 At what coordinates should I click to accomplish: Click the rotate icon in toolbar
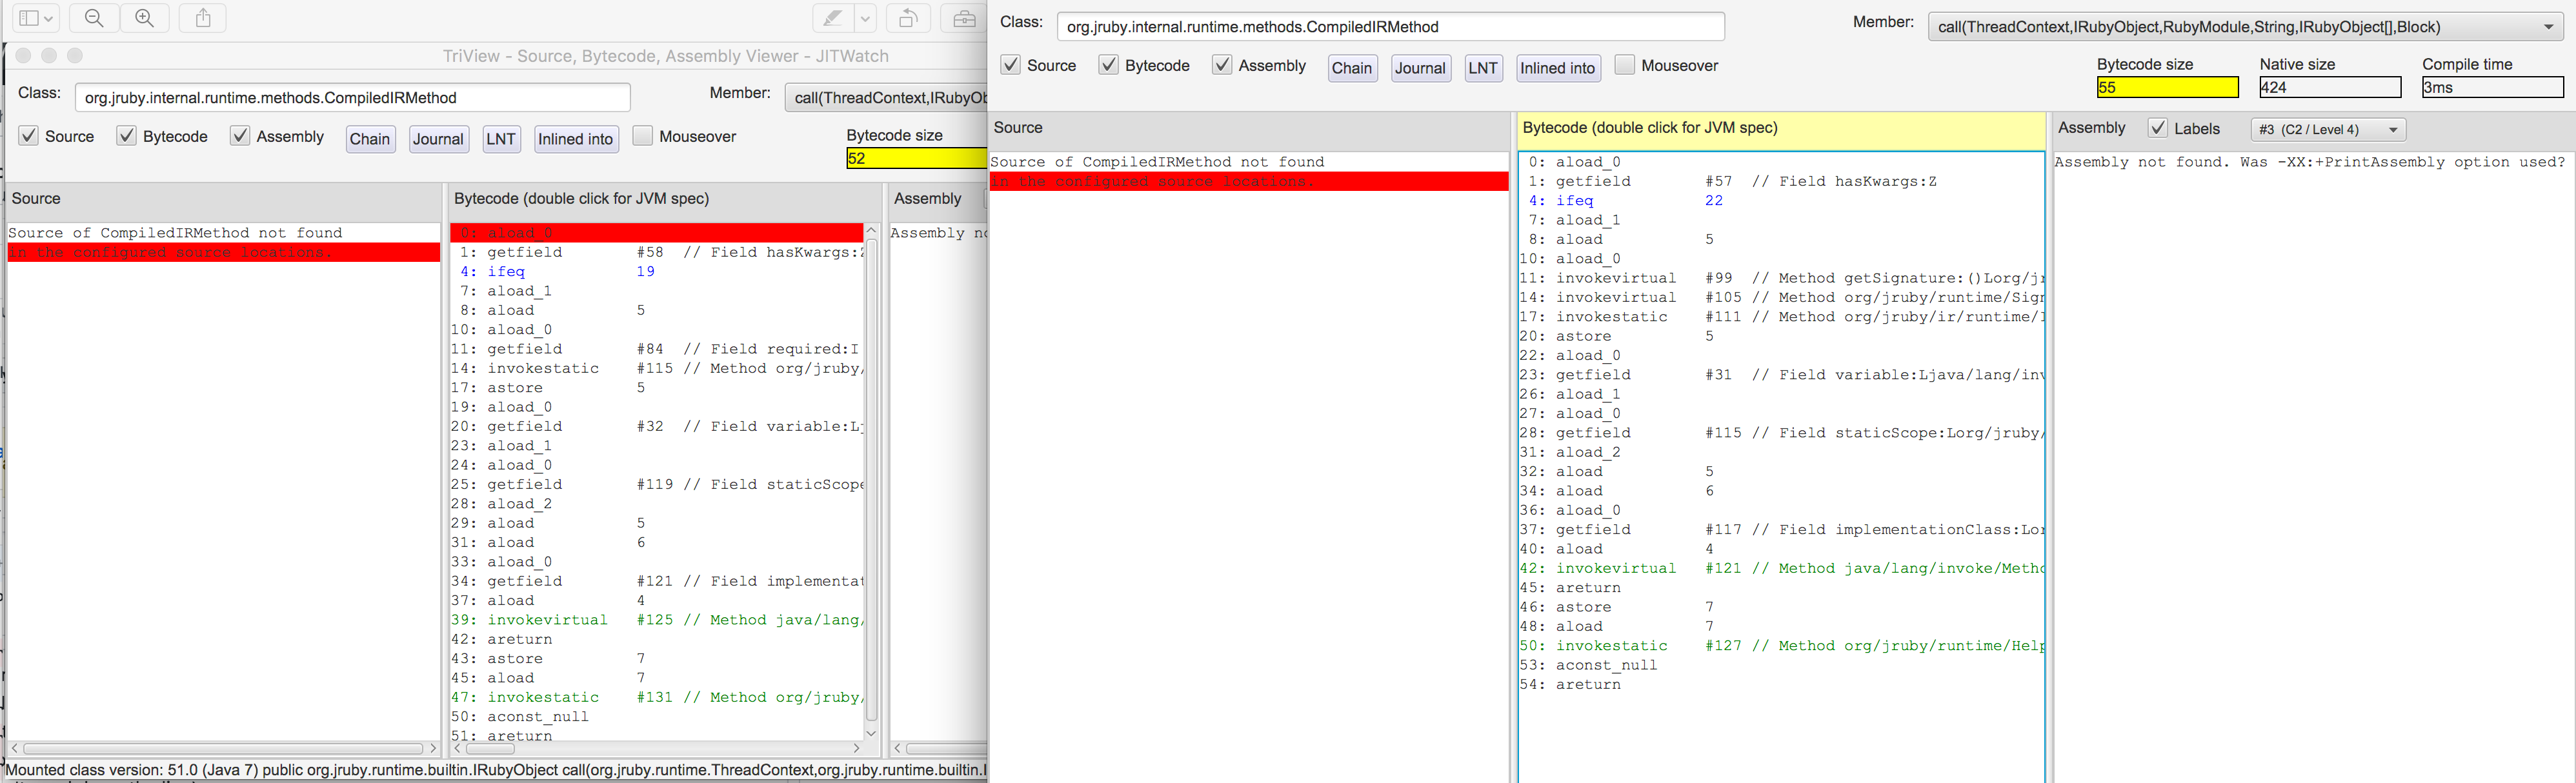click(x=908, y=18)
